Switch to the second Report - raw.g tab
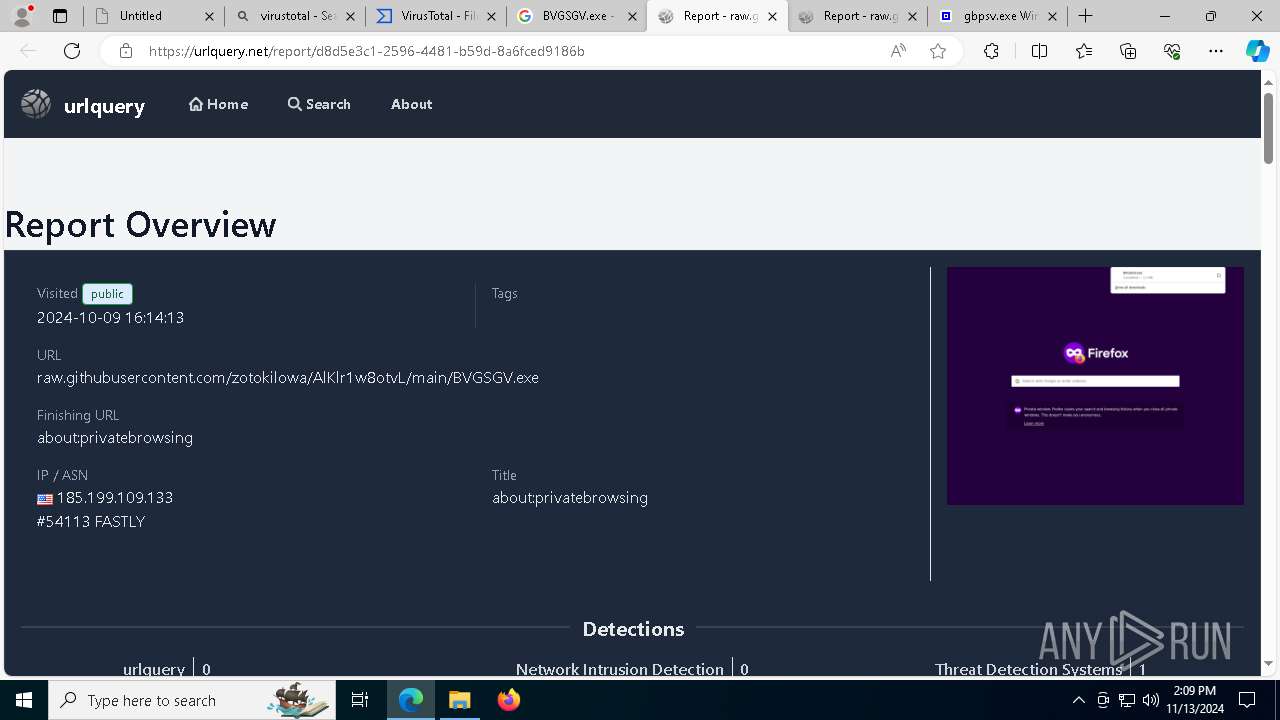1280x720 pixels. point(858,16)
